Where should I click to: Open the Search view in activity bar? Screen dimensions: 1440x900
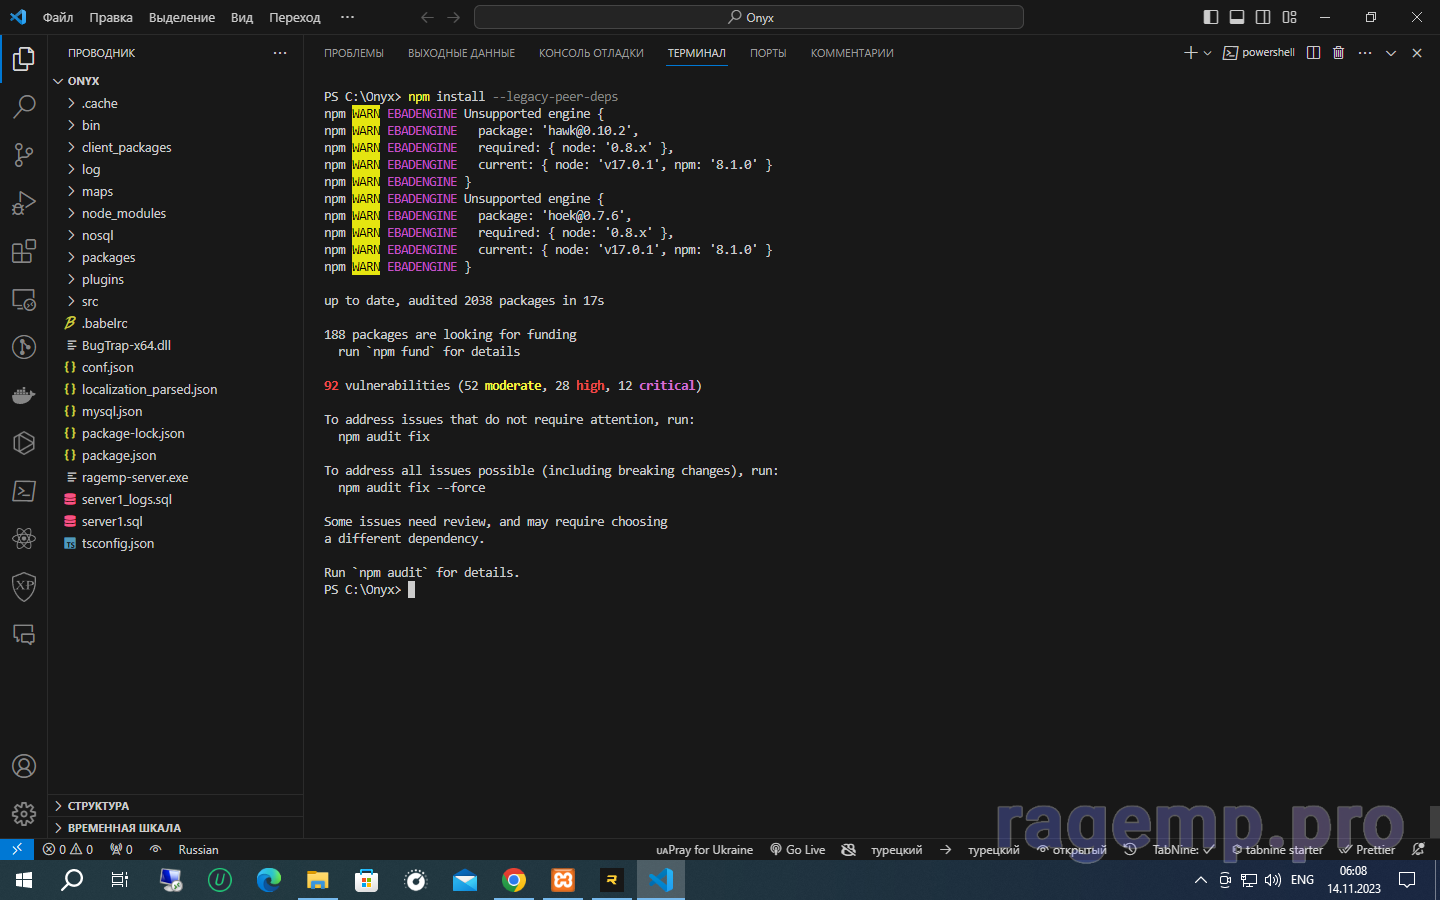click(x=24, y=106)
